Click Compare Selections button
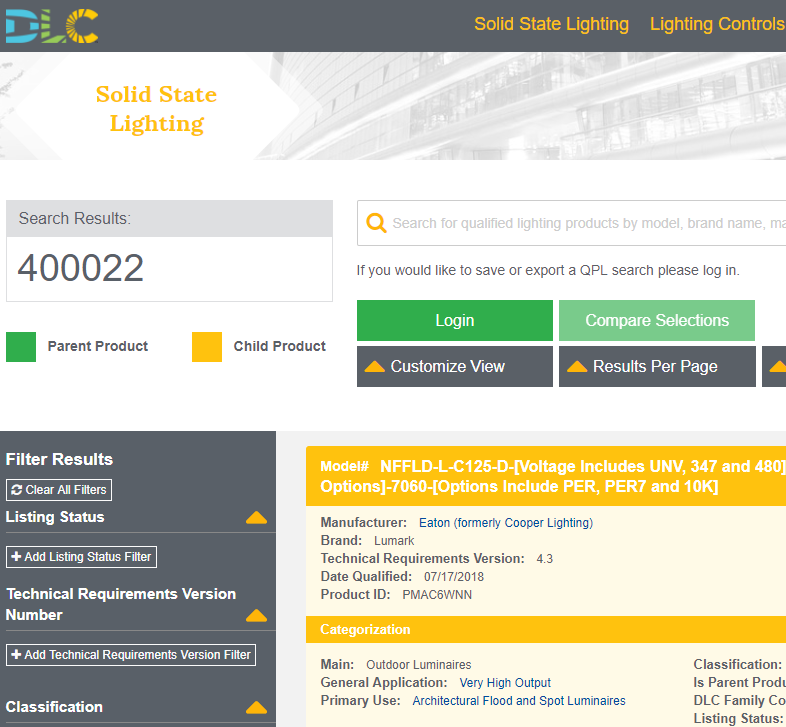The width and height of the screenshot is (786, 727). 657,320
